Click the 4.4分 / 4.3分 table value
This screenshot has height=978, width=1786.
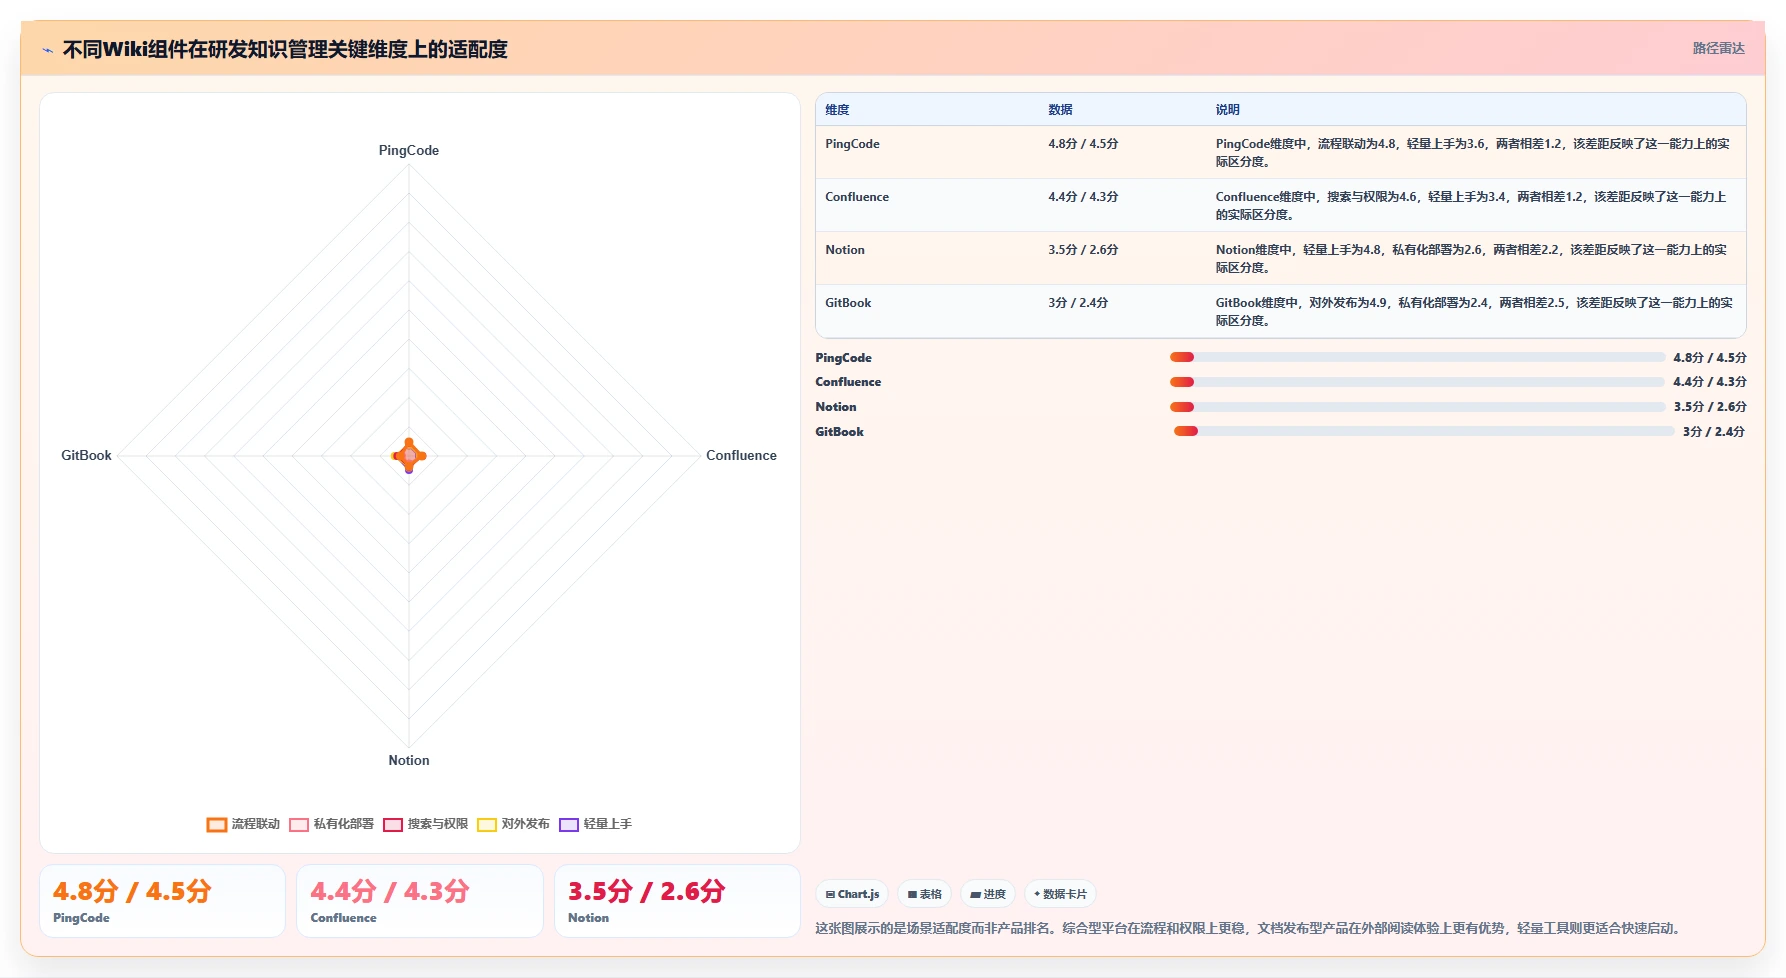click(1083, 197)
